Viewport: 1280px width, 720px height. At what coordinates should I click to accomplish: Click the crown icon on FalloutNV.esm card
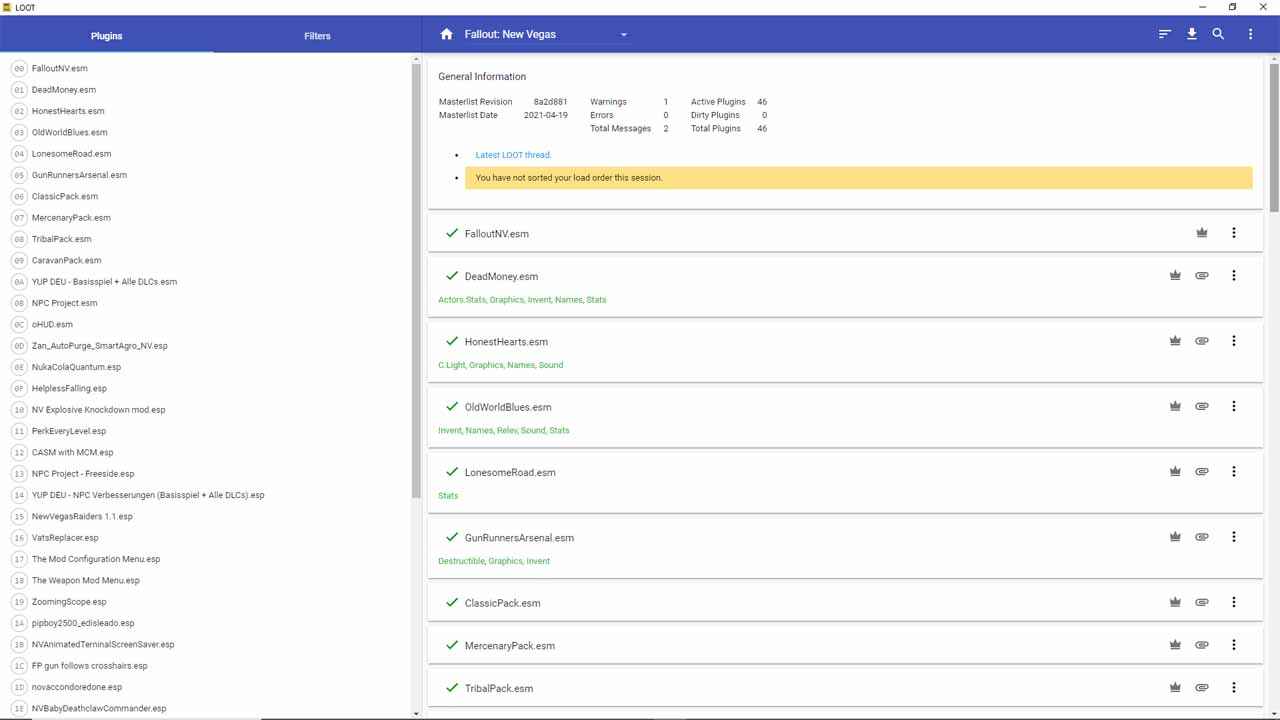point(1202,233)
